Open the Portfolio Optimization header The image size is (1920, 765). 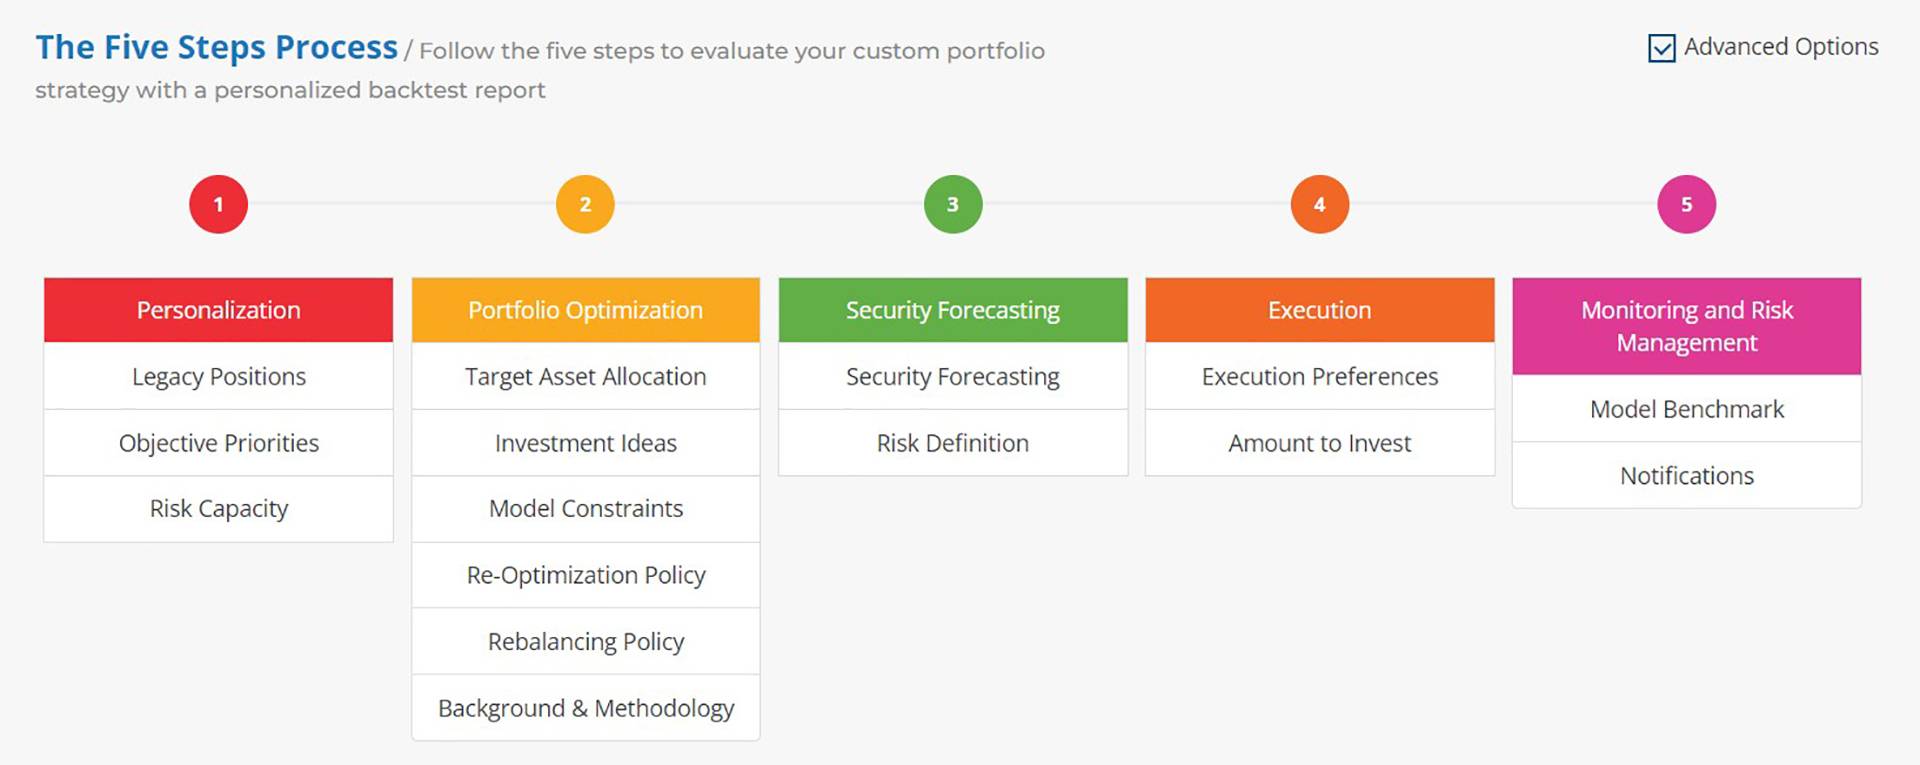pyautogui.click(x=585, y=310)
